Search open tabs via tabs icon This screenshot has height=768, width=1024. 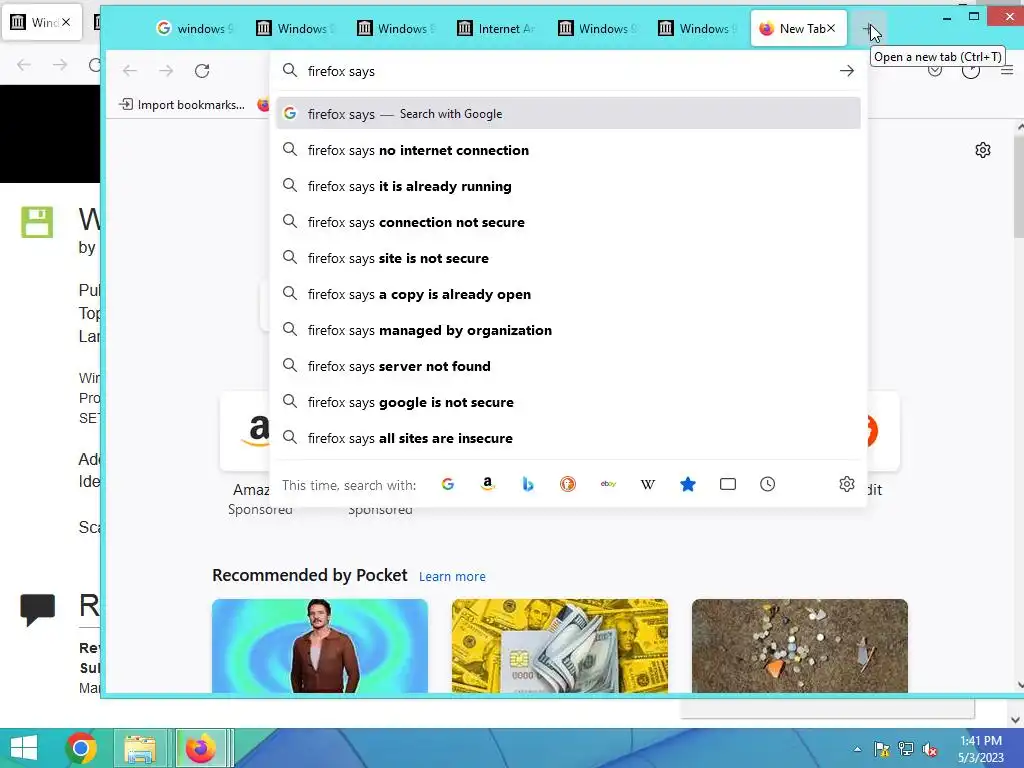click(x=728, y=484)
